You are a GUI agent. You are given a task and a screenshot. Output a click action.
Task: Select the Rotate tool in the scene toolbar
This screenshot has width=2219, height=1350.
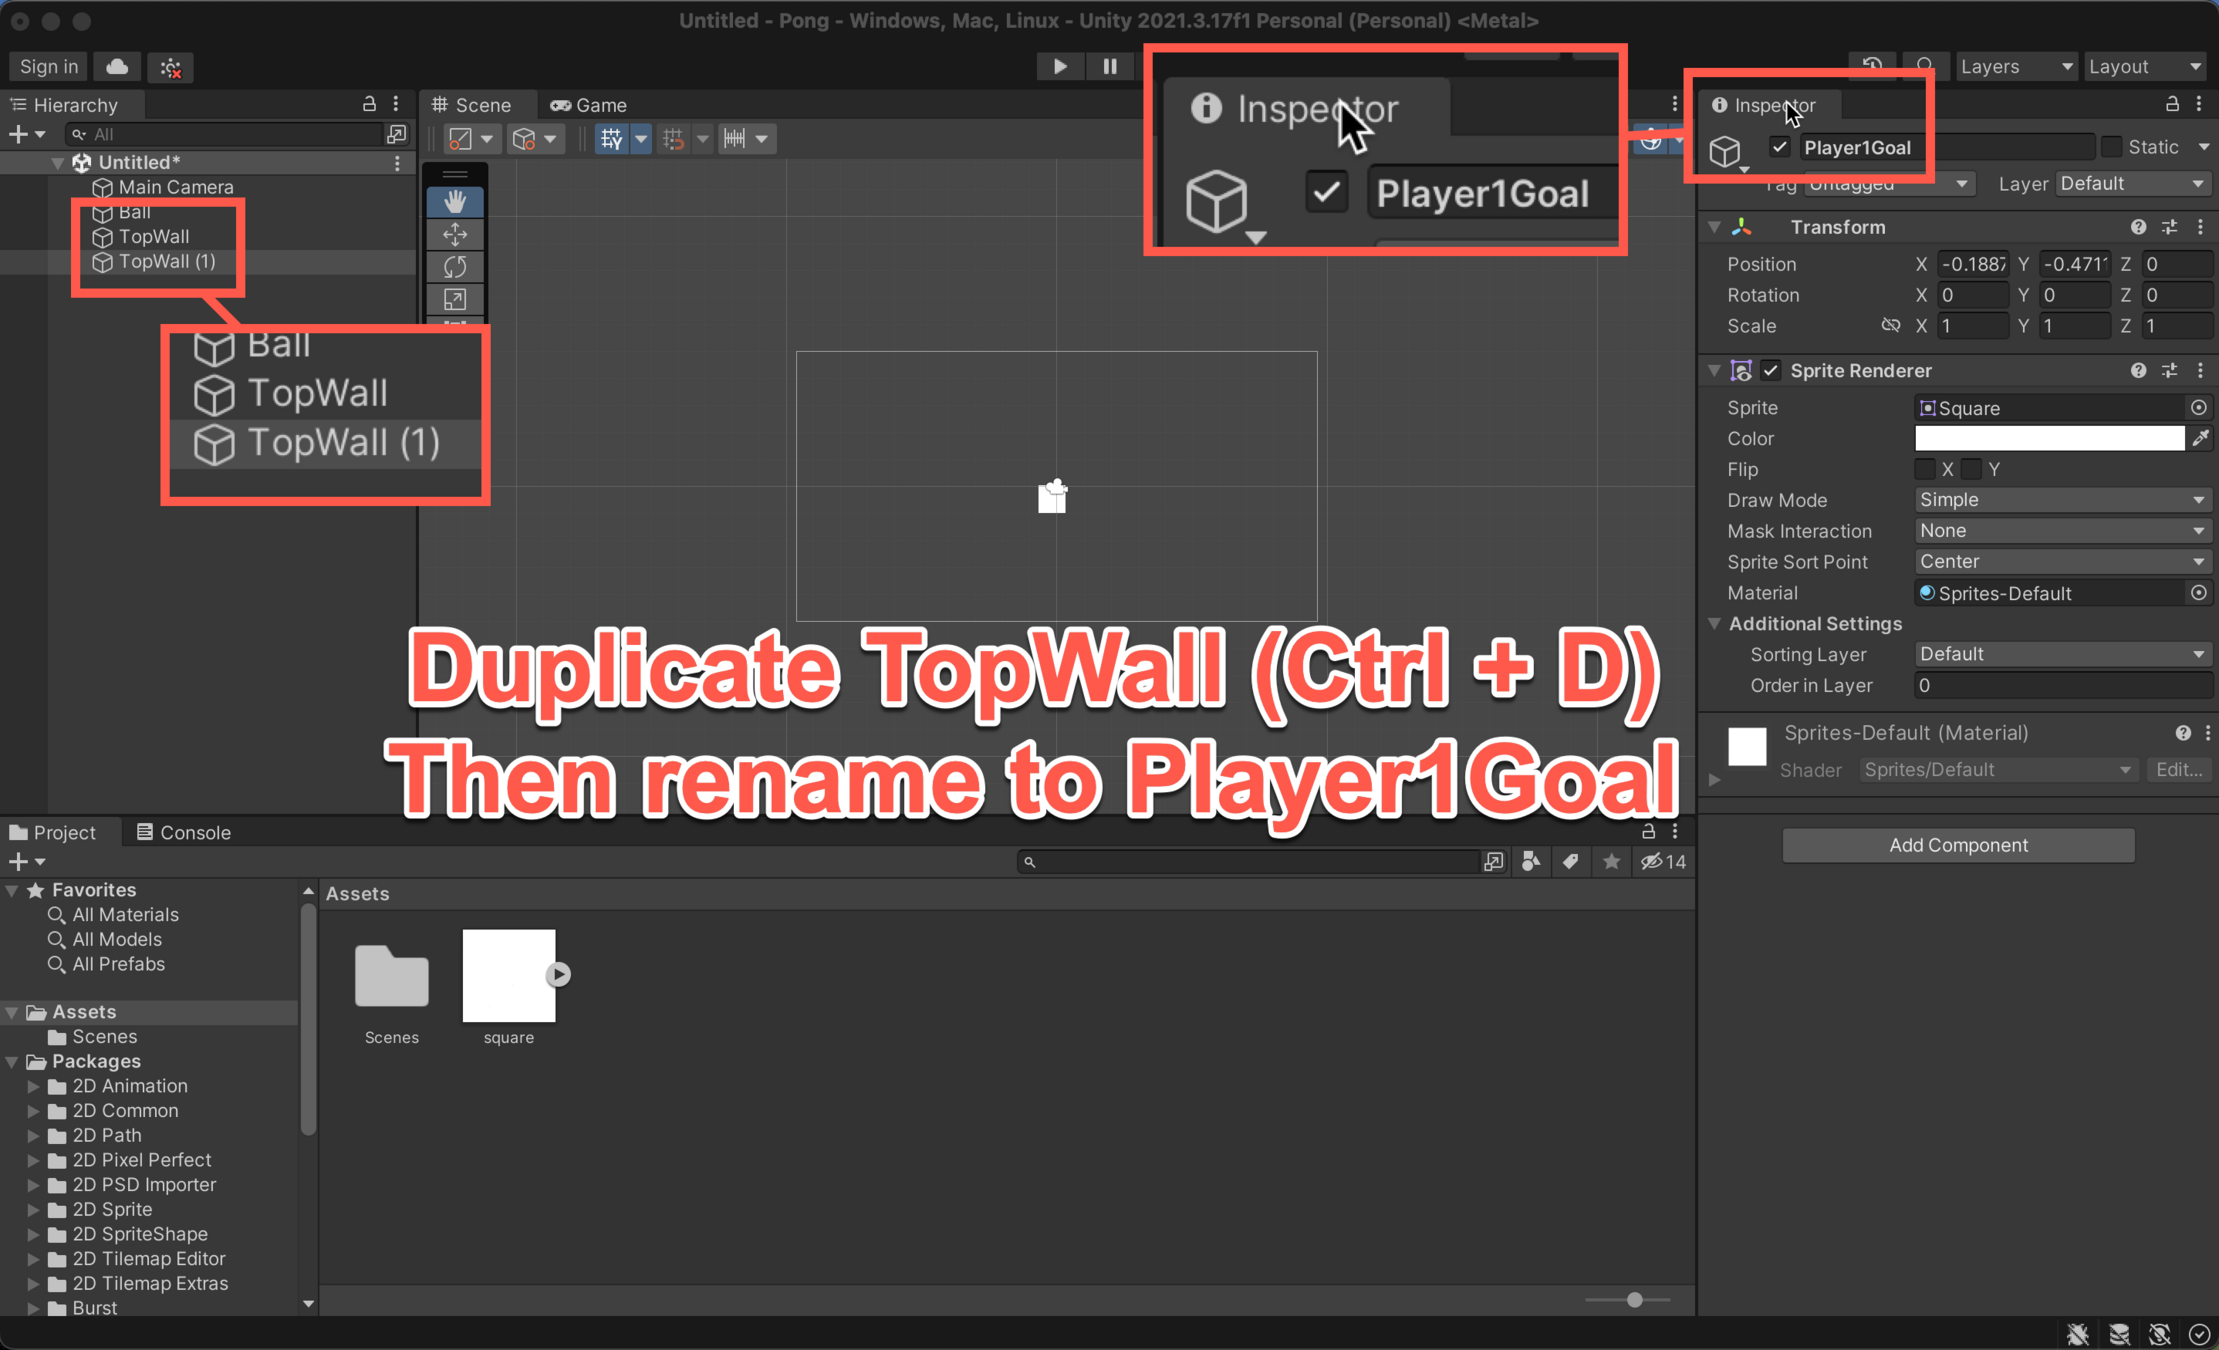pos(455,266)
